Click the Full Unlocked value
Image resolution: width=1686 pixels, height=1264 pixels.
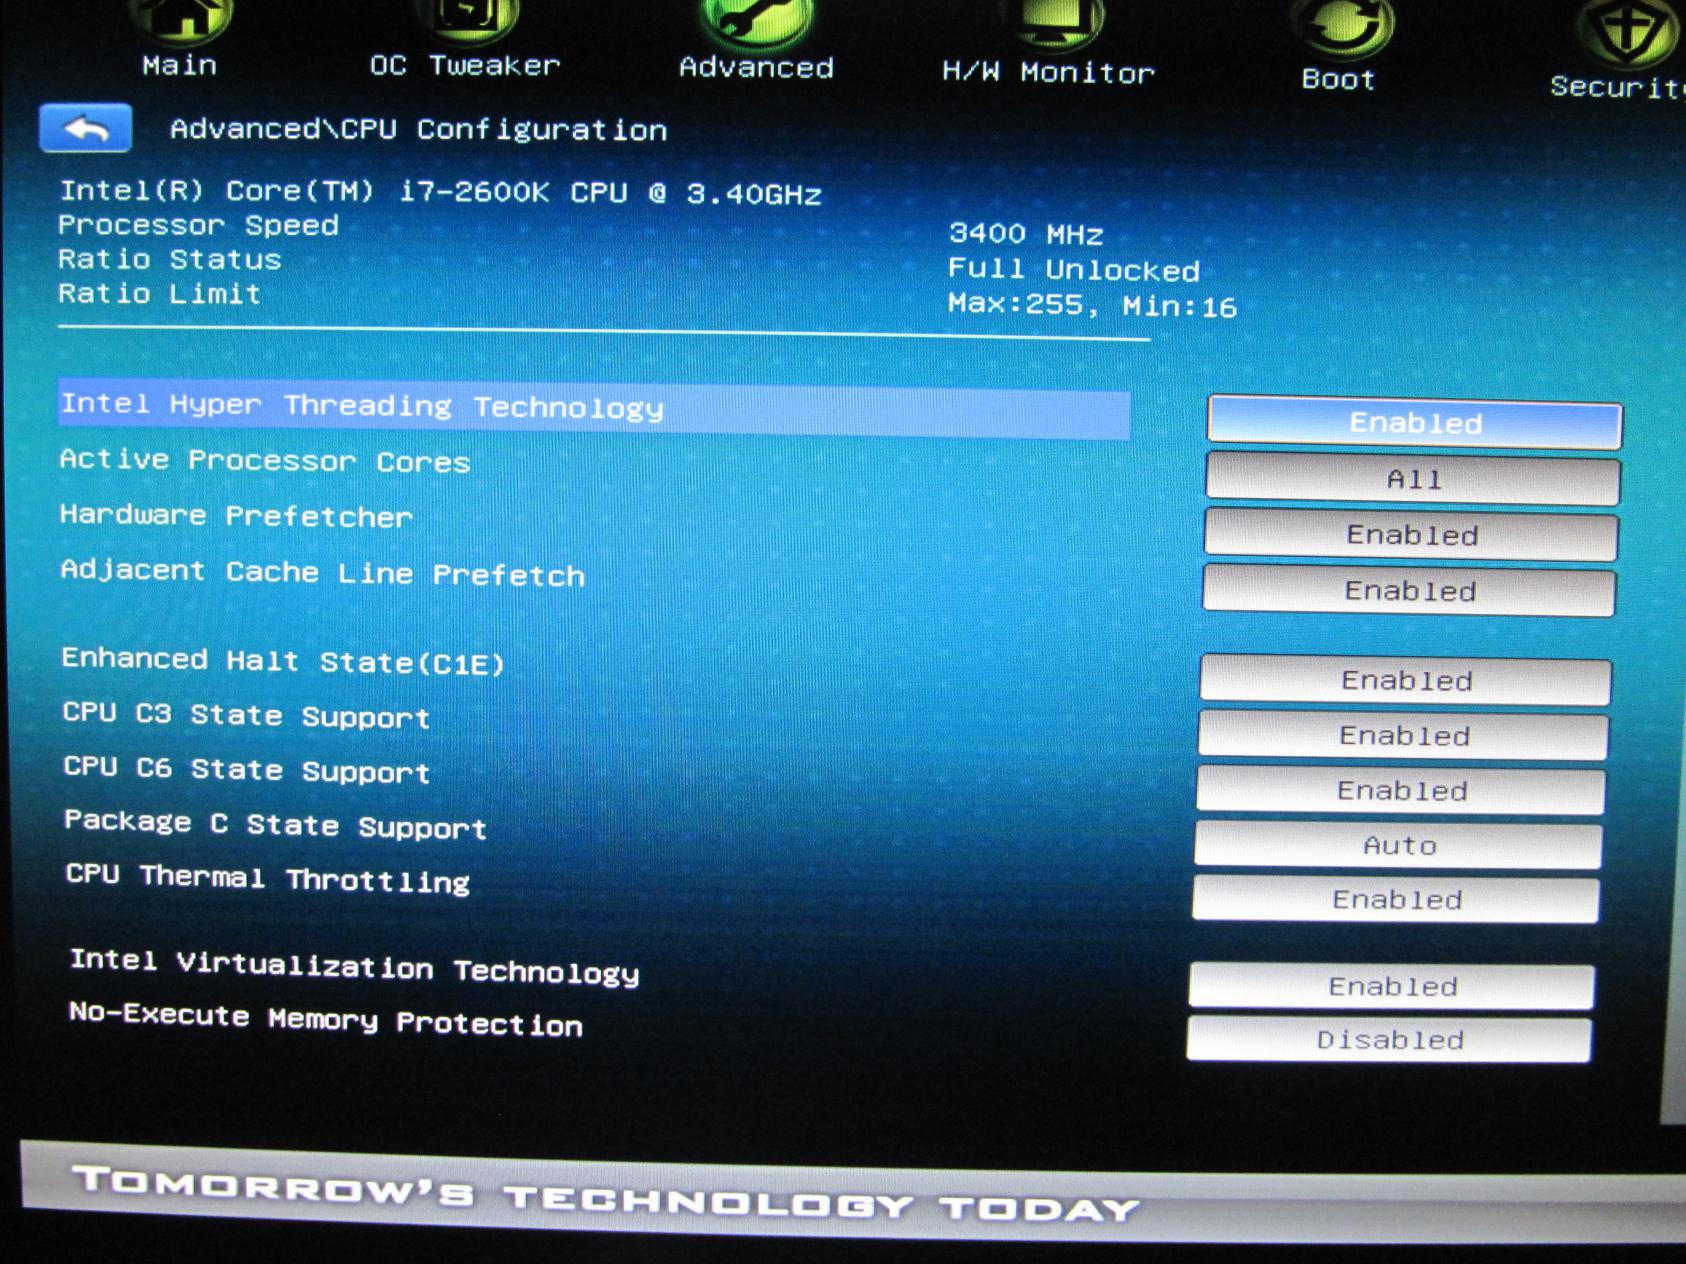click(x=1074, y=270)
